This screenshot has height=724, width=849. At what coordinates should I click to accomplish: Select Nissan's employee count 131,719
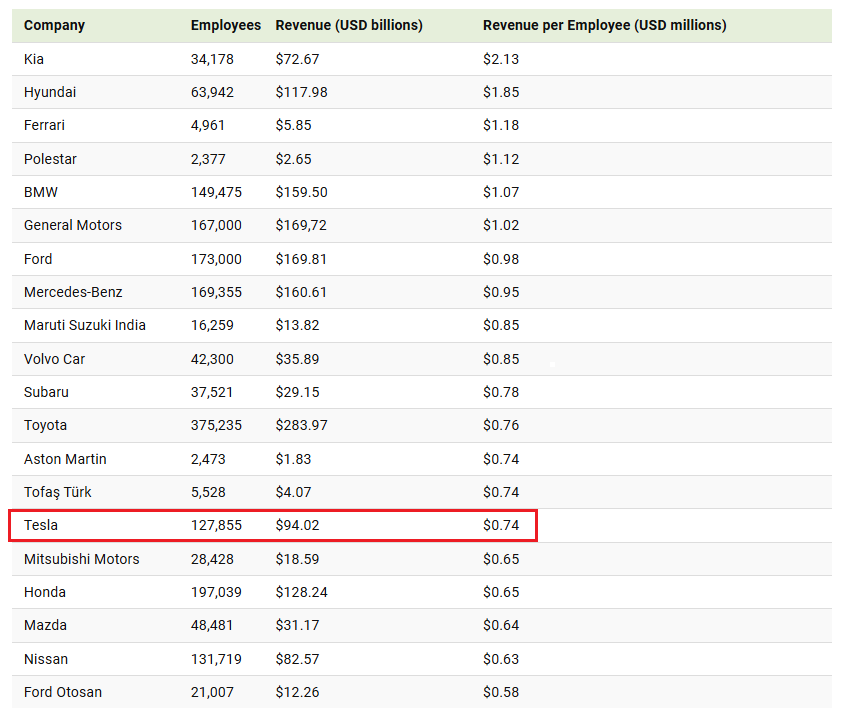click(216, 660)
